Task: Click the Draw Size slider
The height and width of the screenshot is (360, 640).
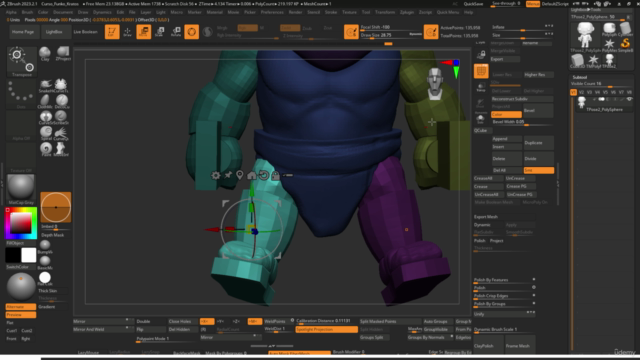Action: click(x=392, y=36)
